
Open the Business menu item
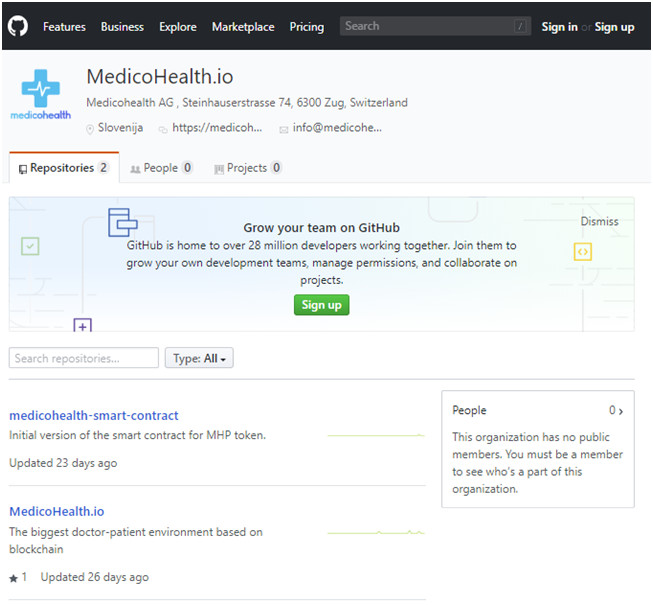tap(122, 27)
